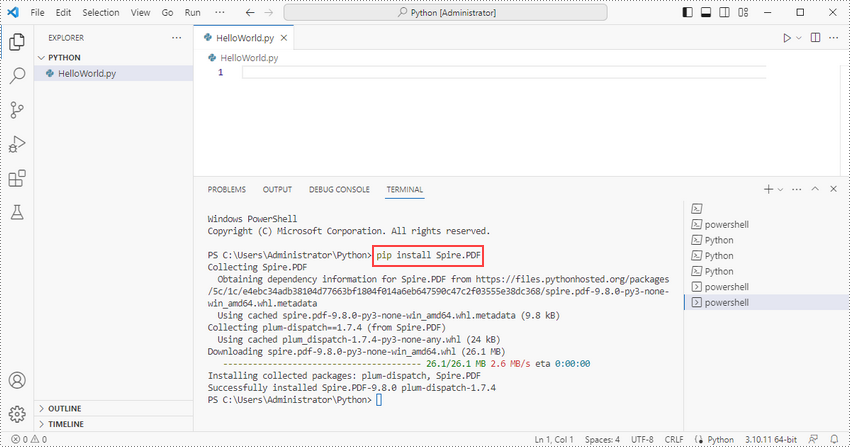The width and height of the screenshot is (850, 447).
Task: Switch to the OUTPUT panel tab
Action: (278, 190)
